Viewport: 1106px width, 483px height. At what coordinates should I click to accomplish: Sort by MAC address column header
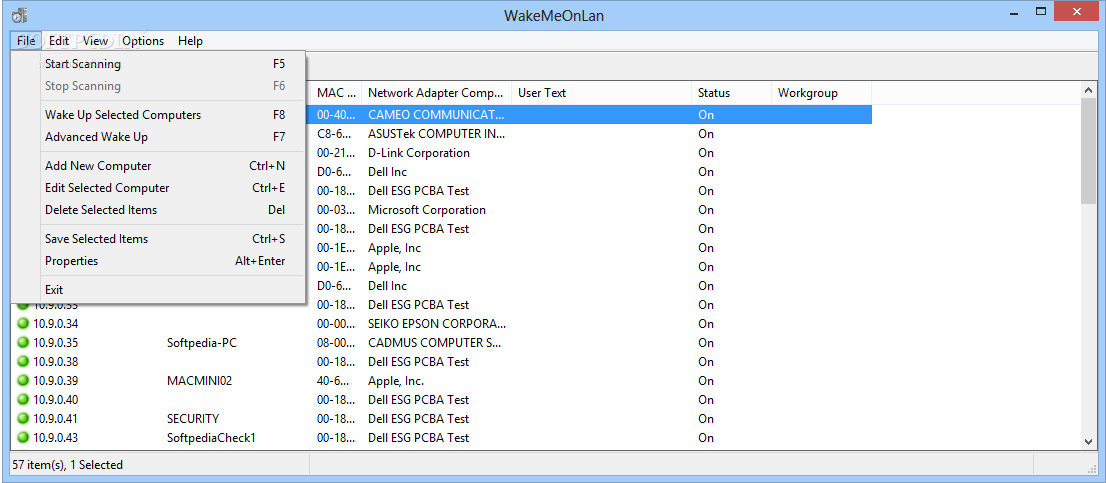coord(336,92)
